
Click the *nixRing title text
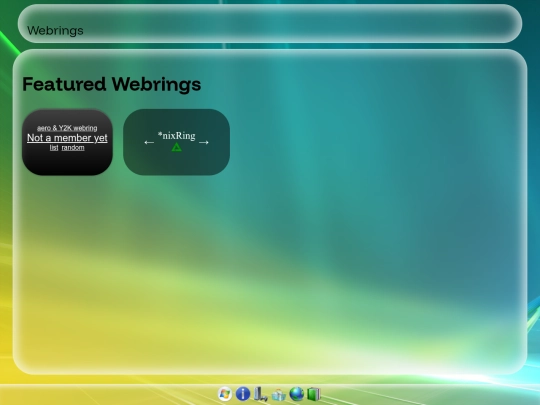177,136
